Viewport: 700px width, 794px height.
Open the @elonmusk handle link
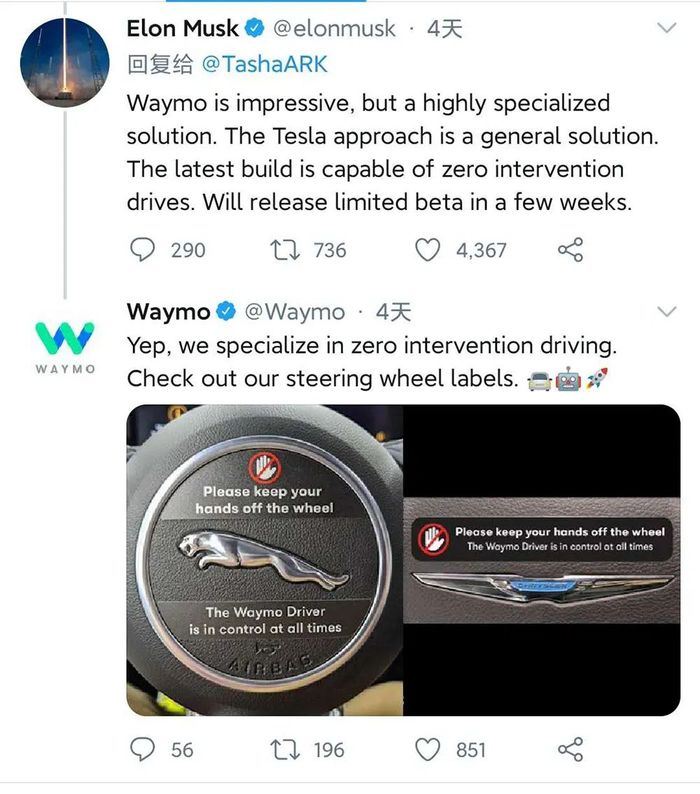coord(334,28)
